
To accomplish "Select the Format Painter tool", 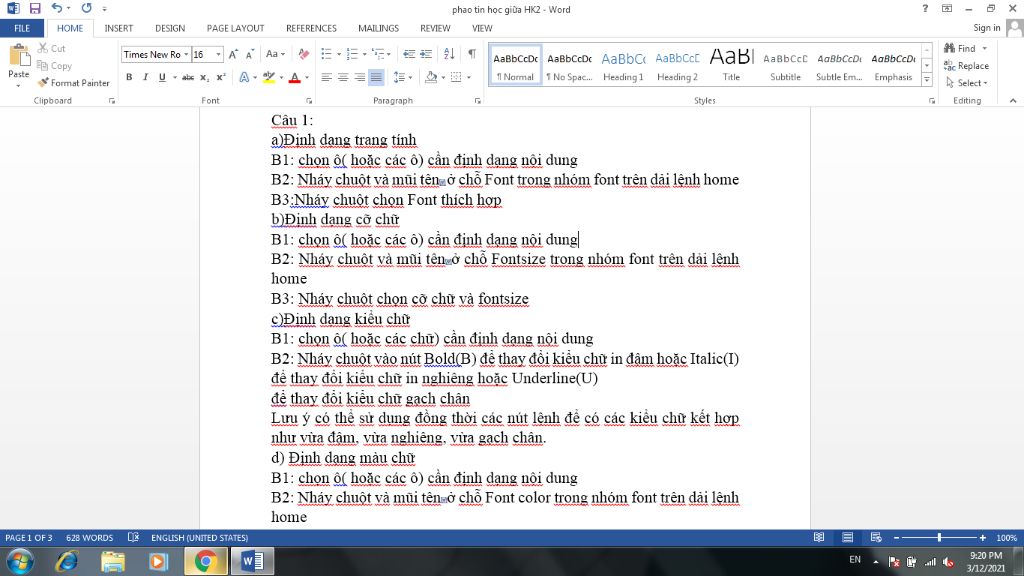I will point(73,83).
